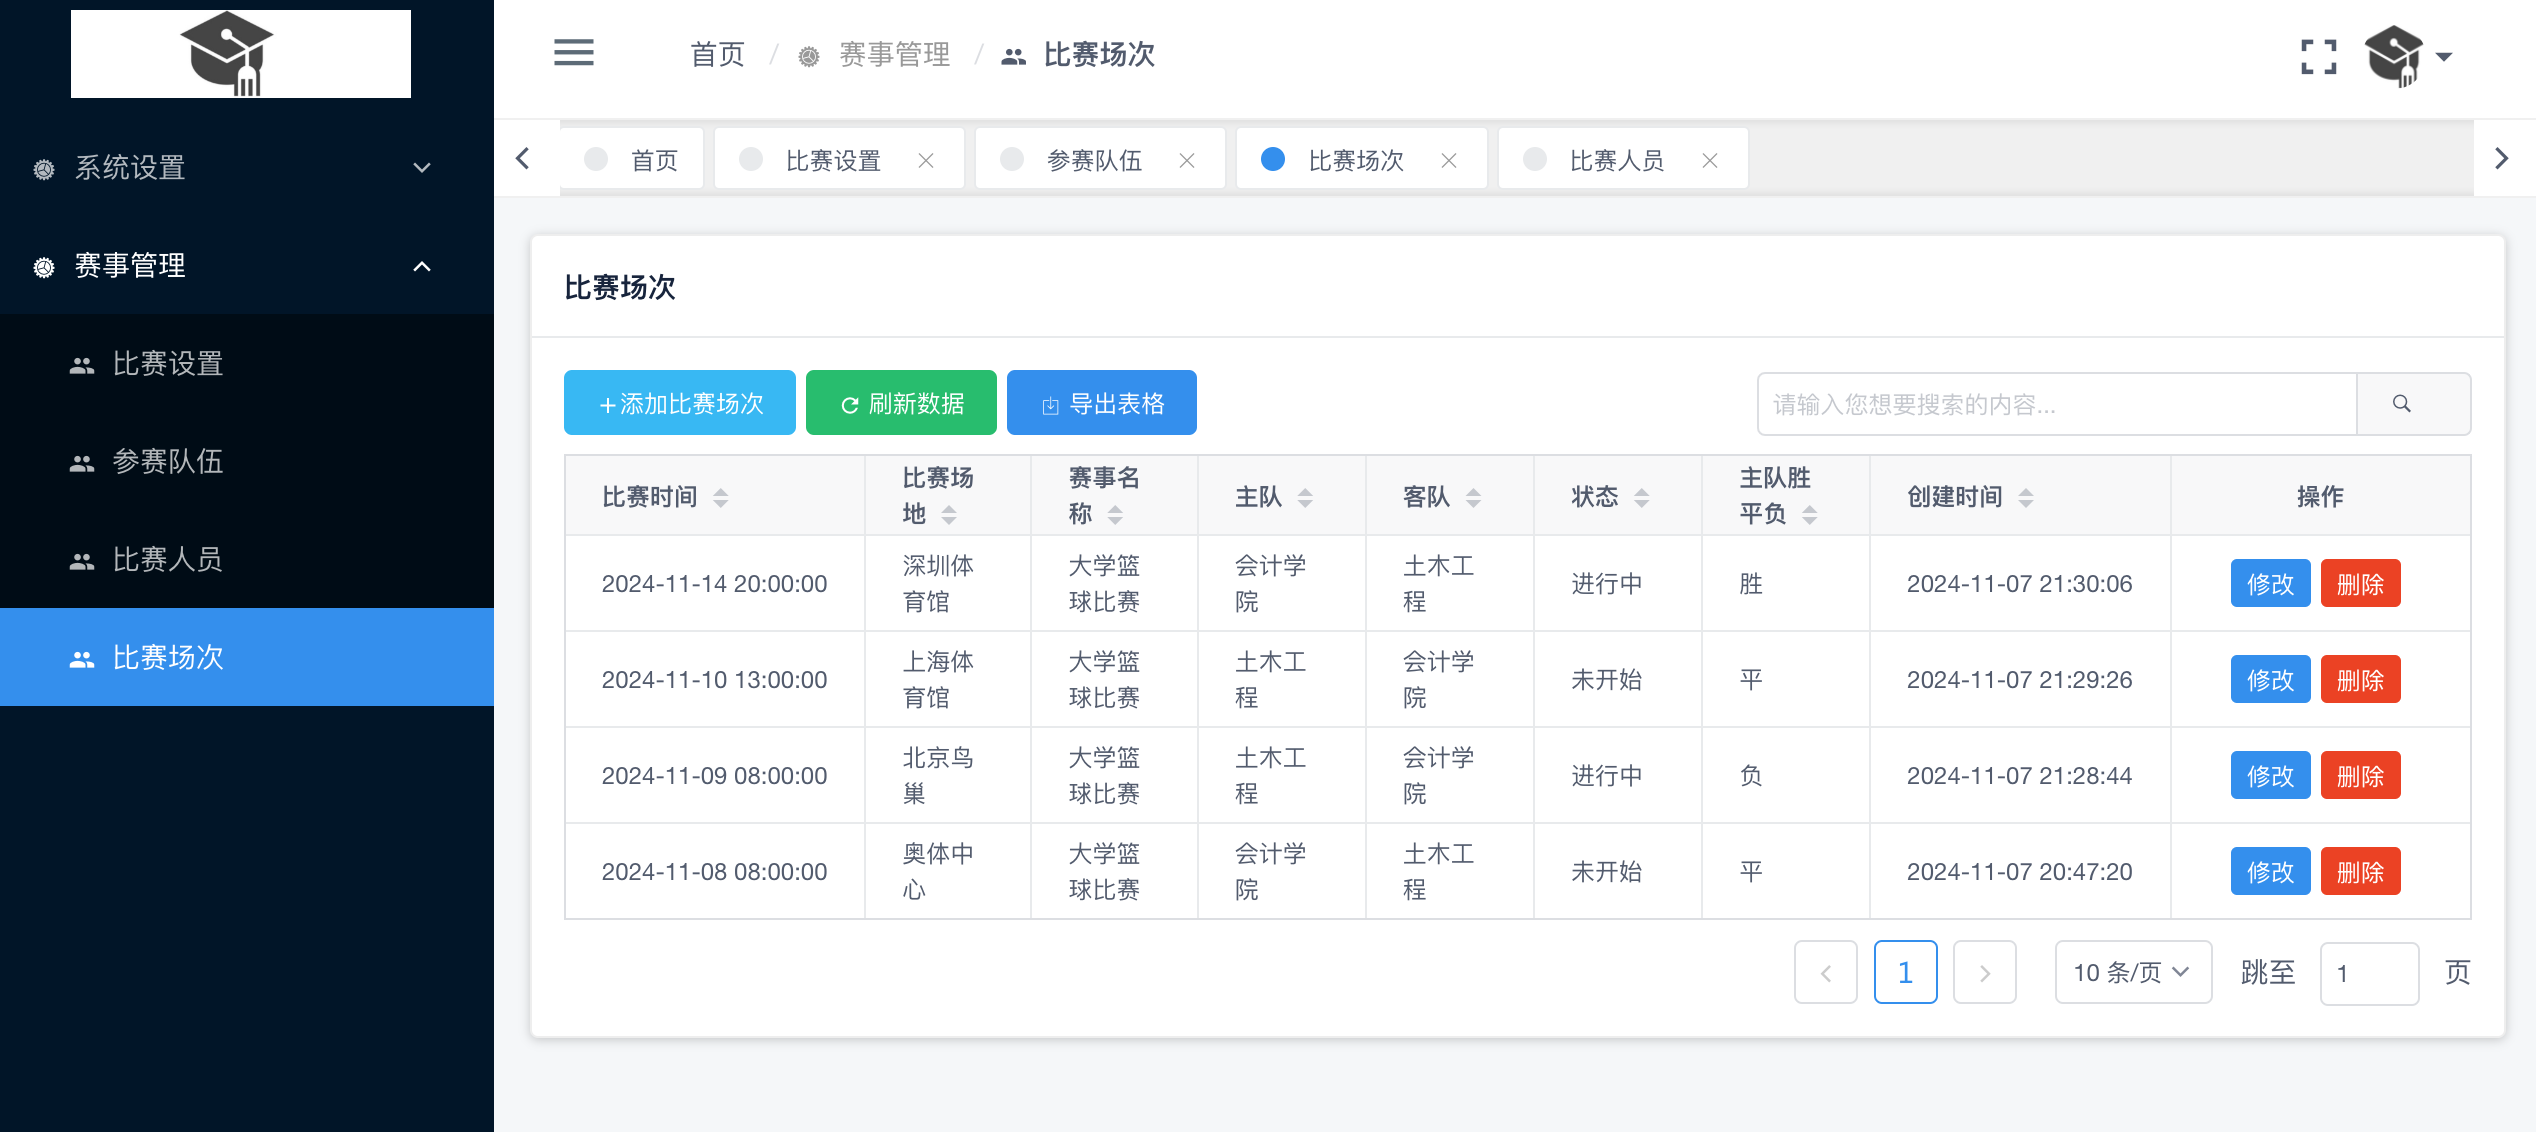Click the jump-to page number field
This screenshot has width=2536, height=1132.
point(2369,973)
